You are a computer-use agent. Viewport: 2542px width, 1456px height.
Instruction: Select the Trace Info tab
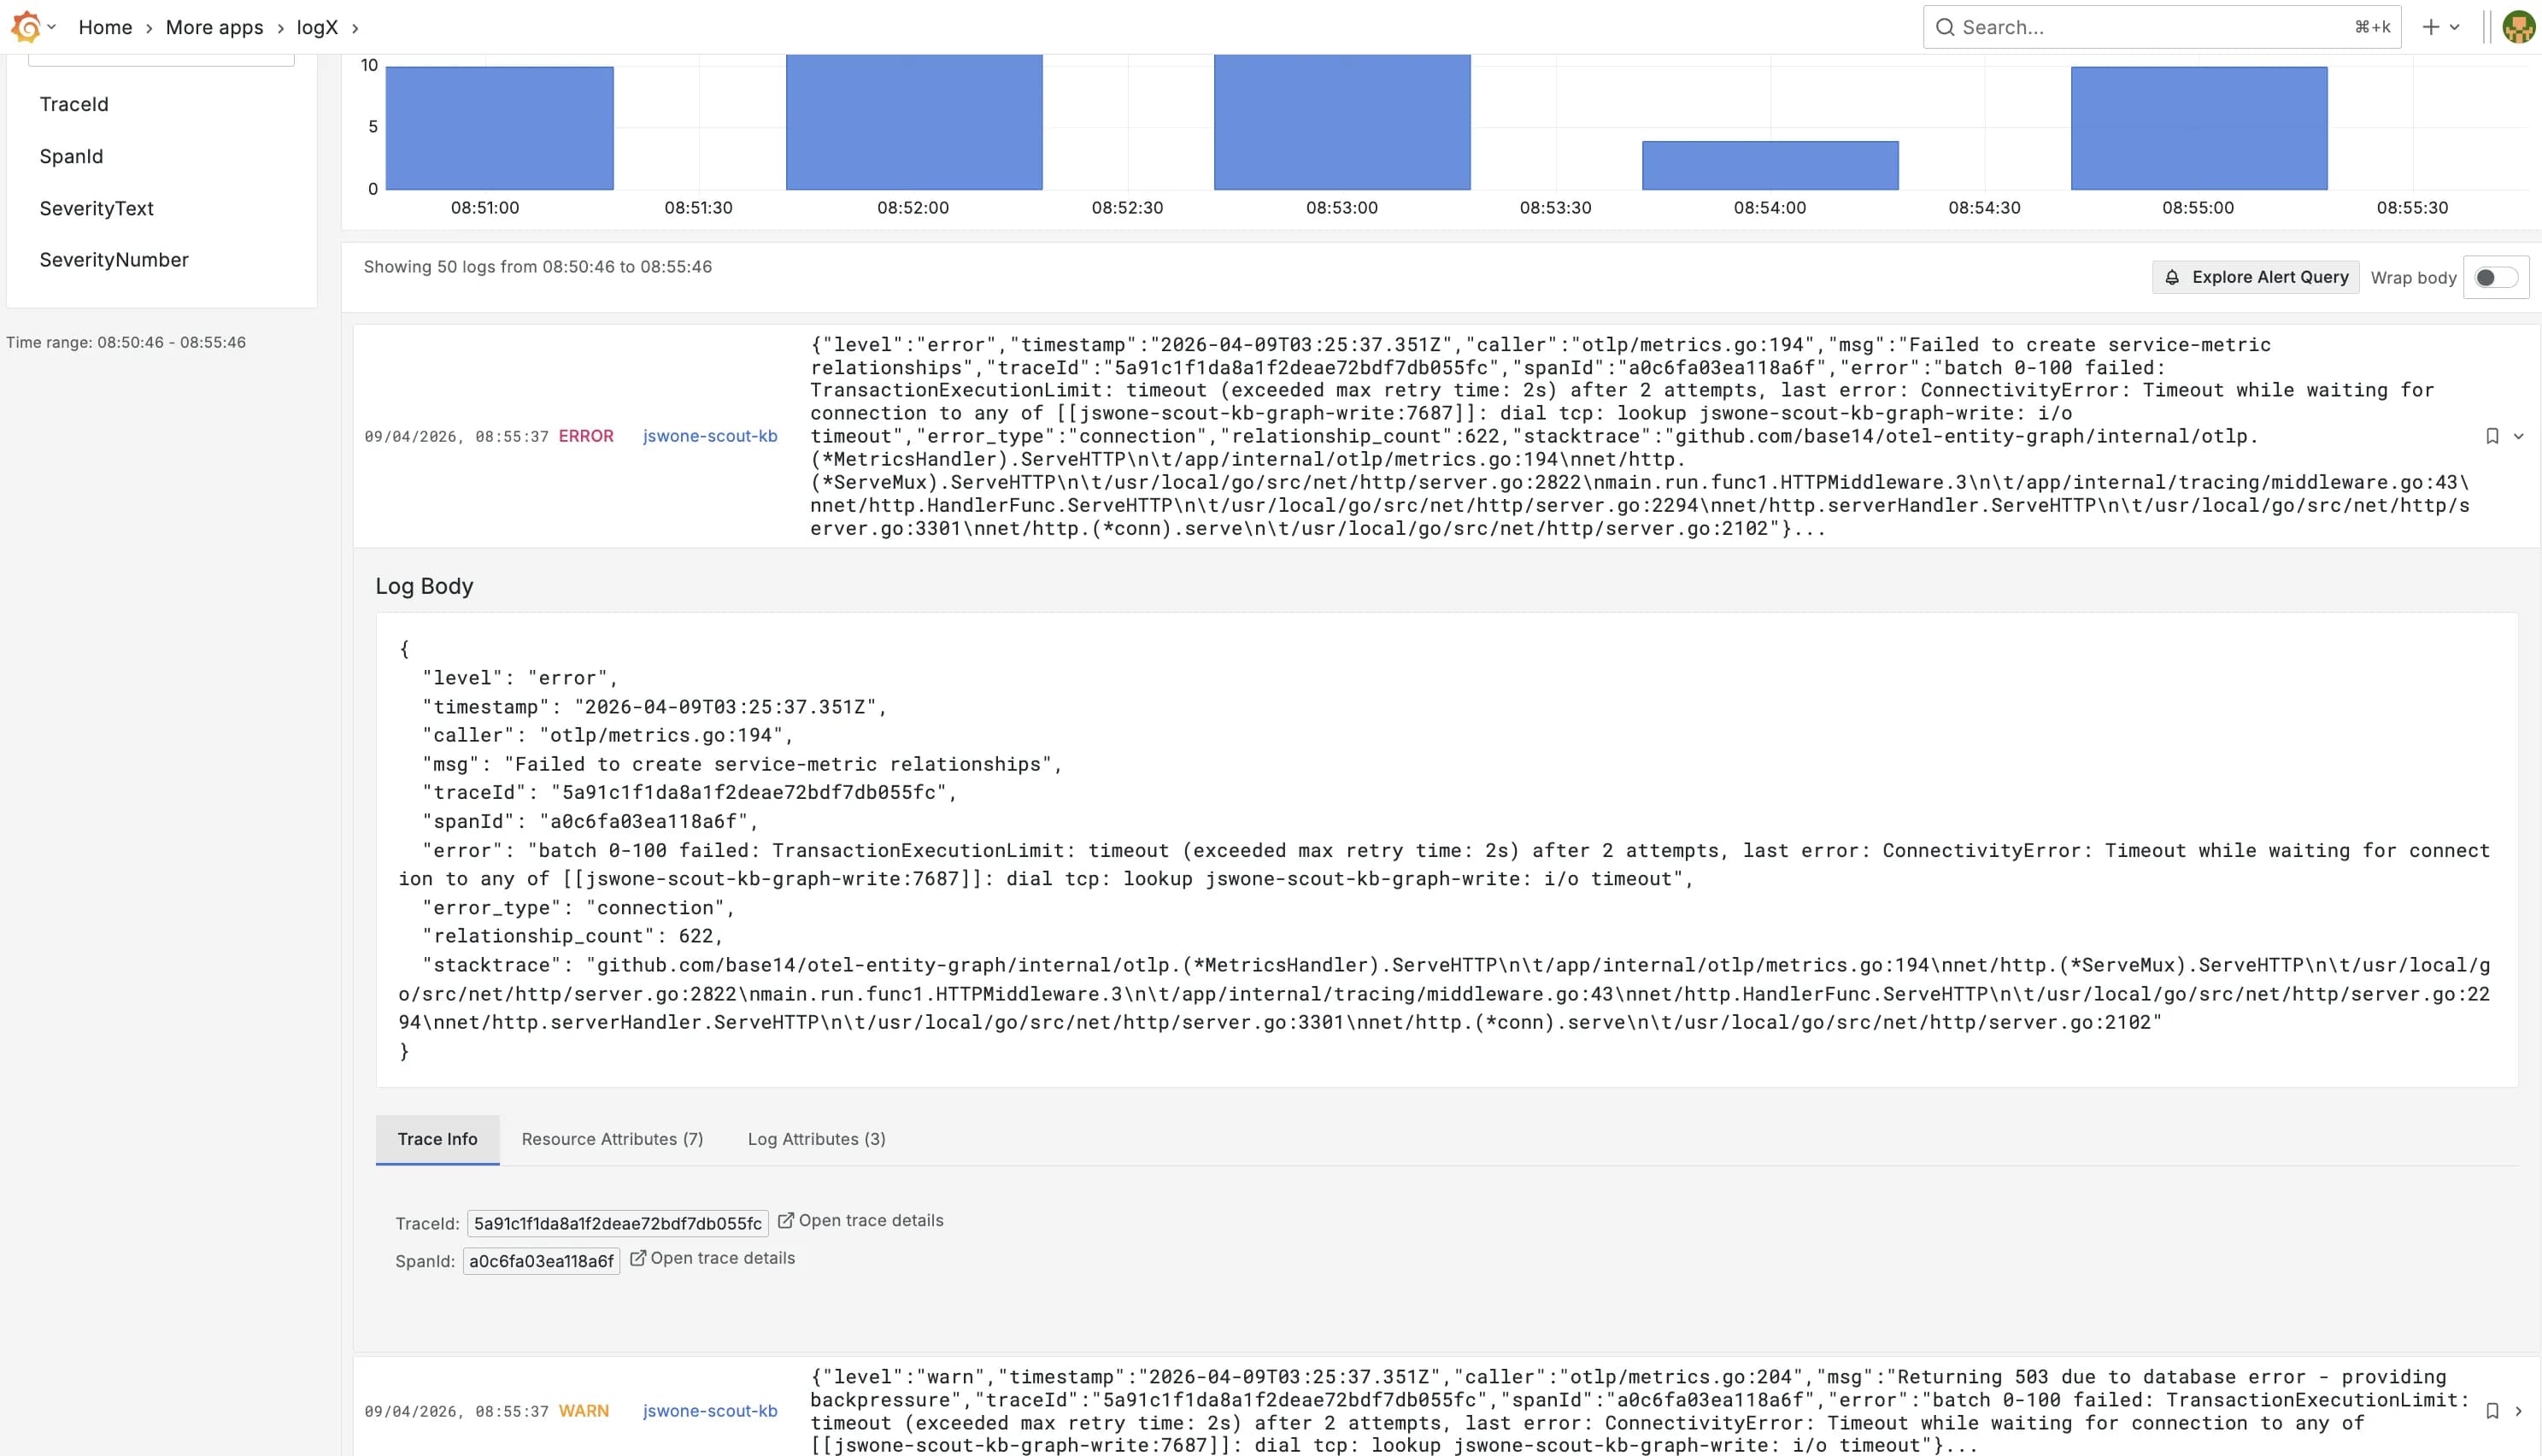tap(437, 1139)
